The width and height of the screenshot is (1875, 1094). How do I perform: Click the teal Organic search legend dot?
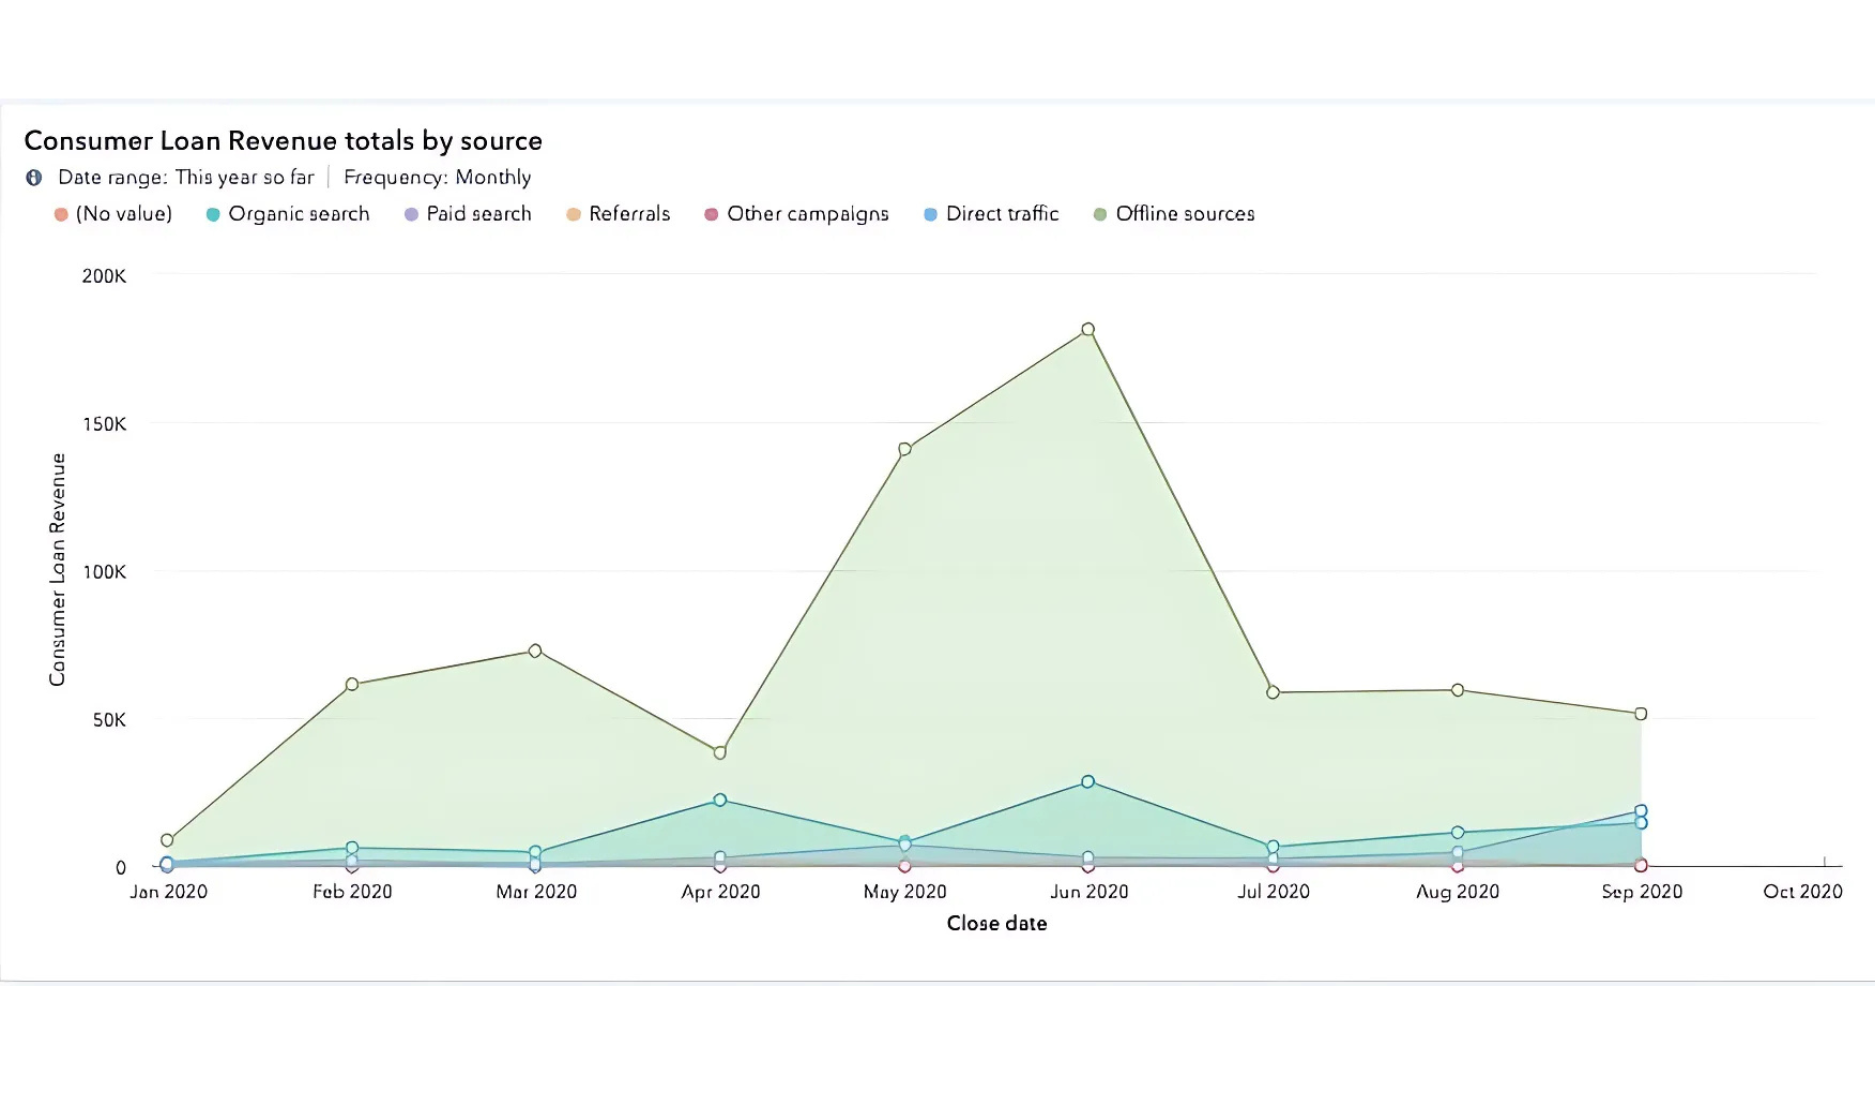[x=213, y=215]
